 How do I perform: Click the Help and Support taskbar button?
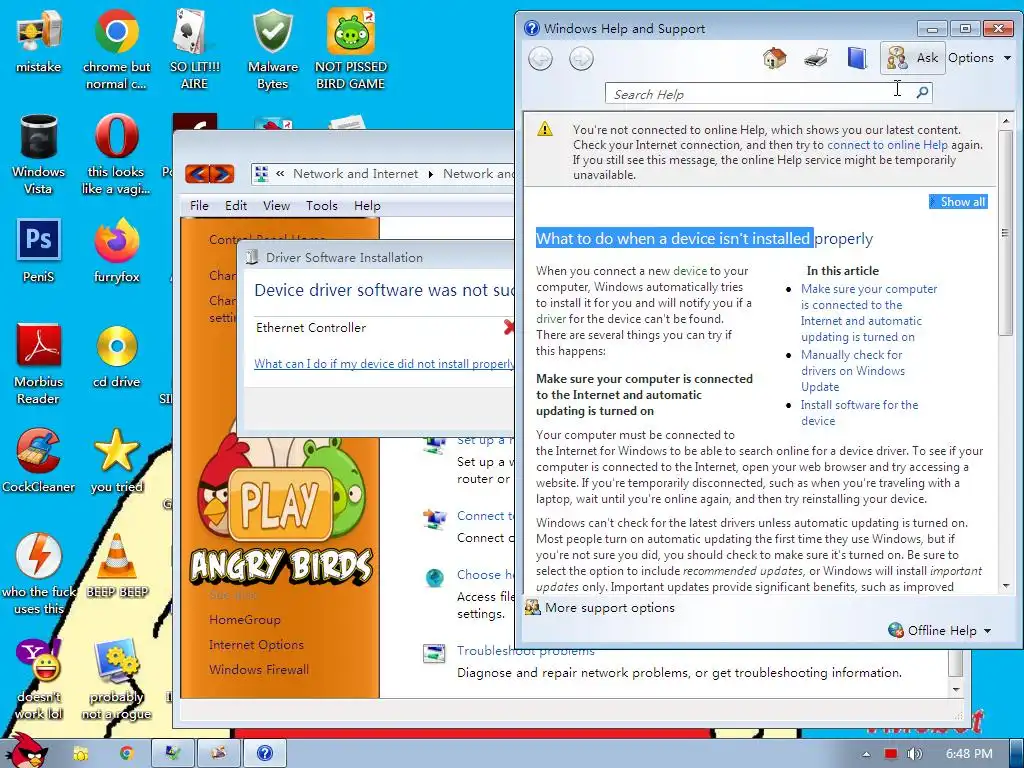[264, 753]
